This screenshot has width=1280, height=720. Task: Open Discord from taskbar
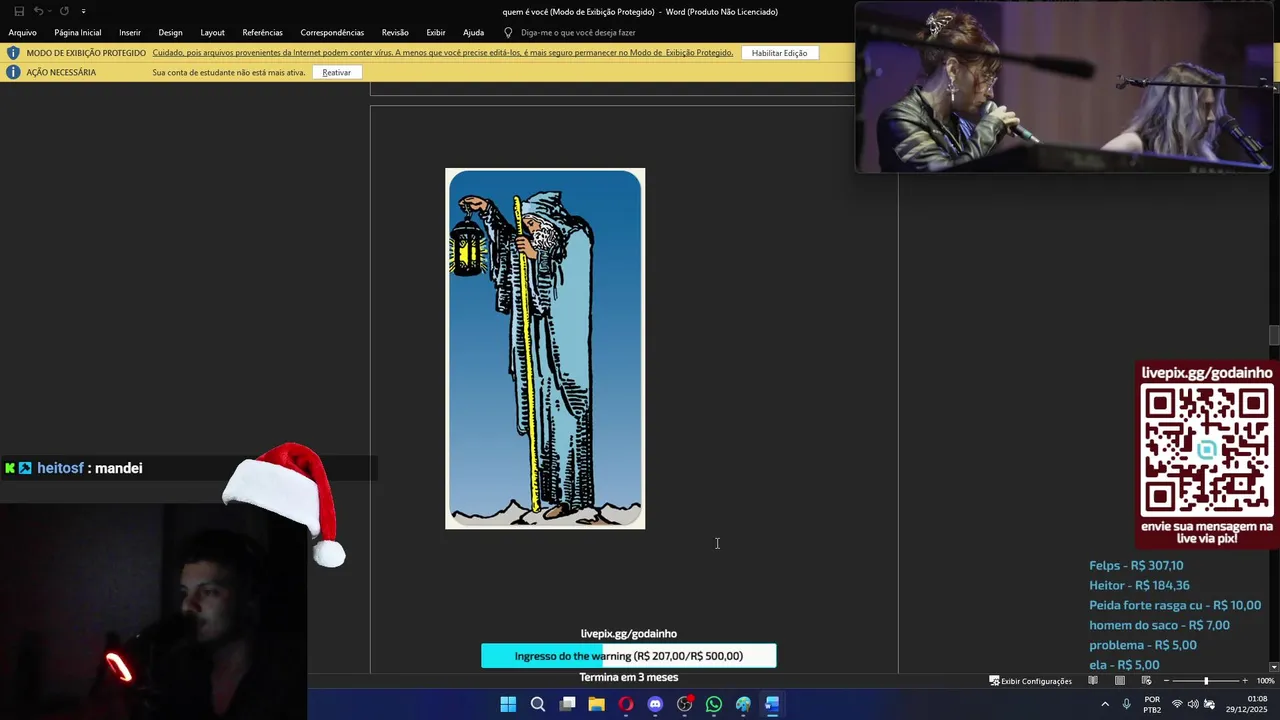655,704
